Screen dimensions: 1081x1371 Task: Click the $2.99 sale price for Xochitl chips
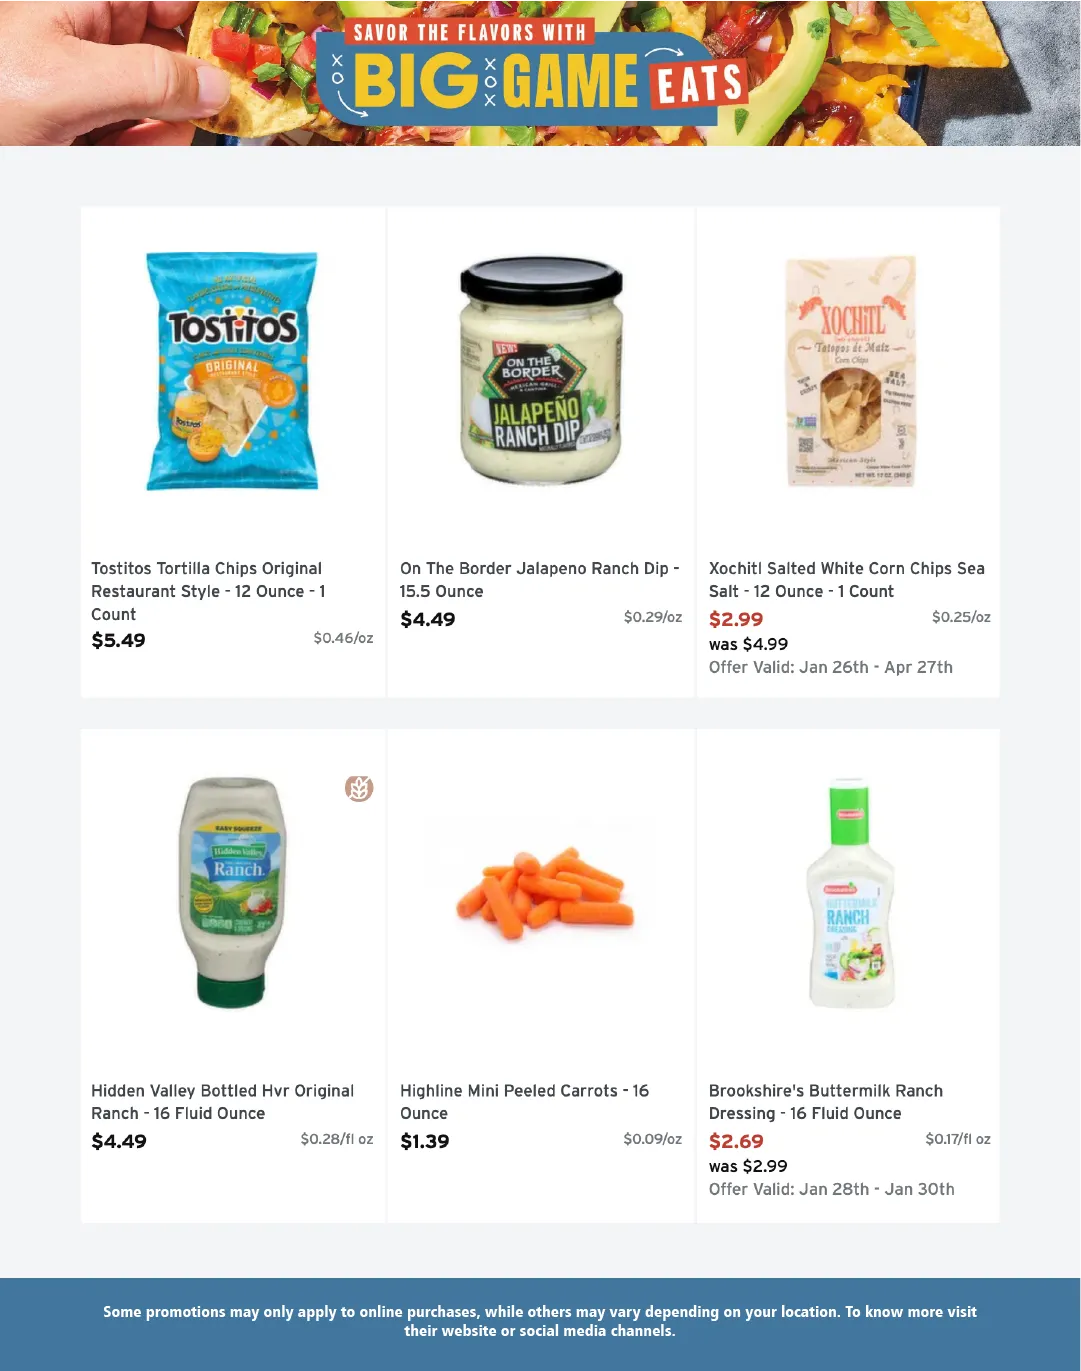[736, 619]
